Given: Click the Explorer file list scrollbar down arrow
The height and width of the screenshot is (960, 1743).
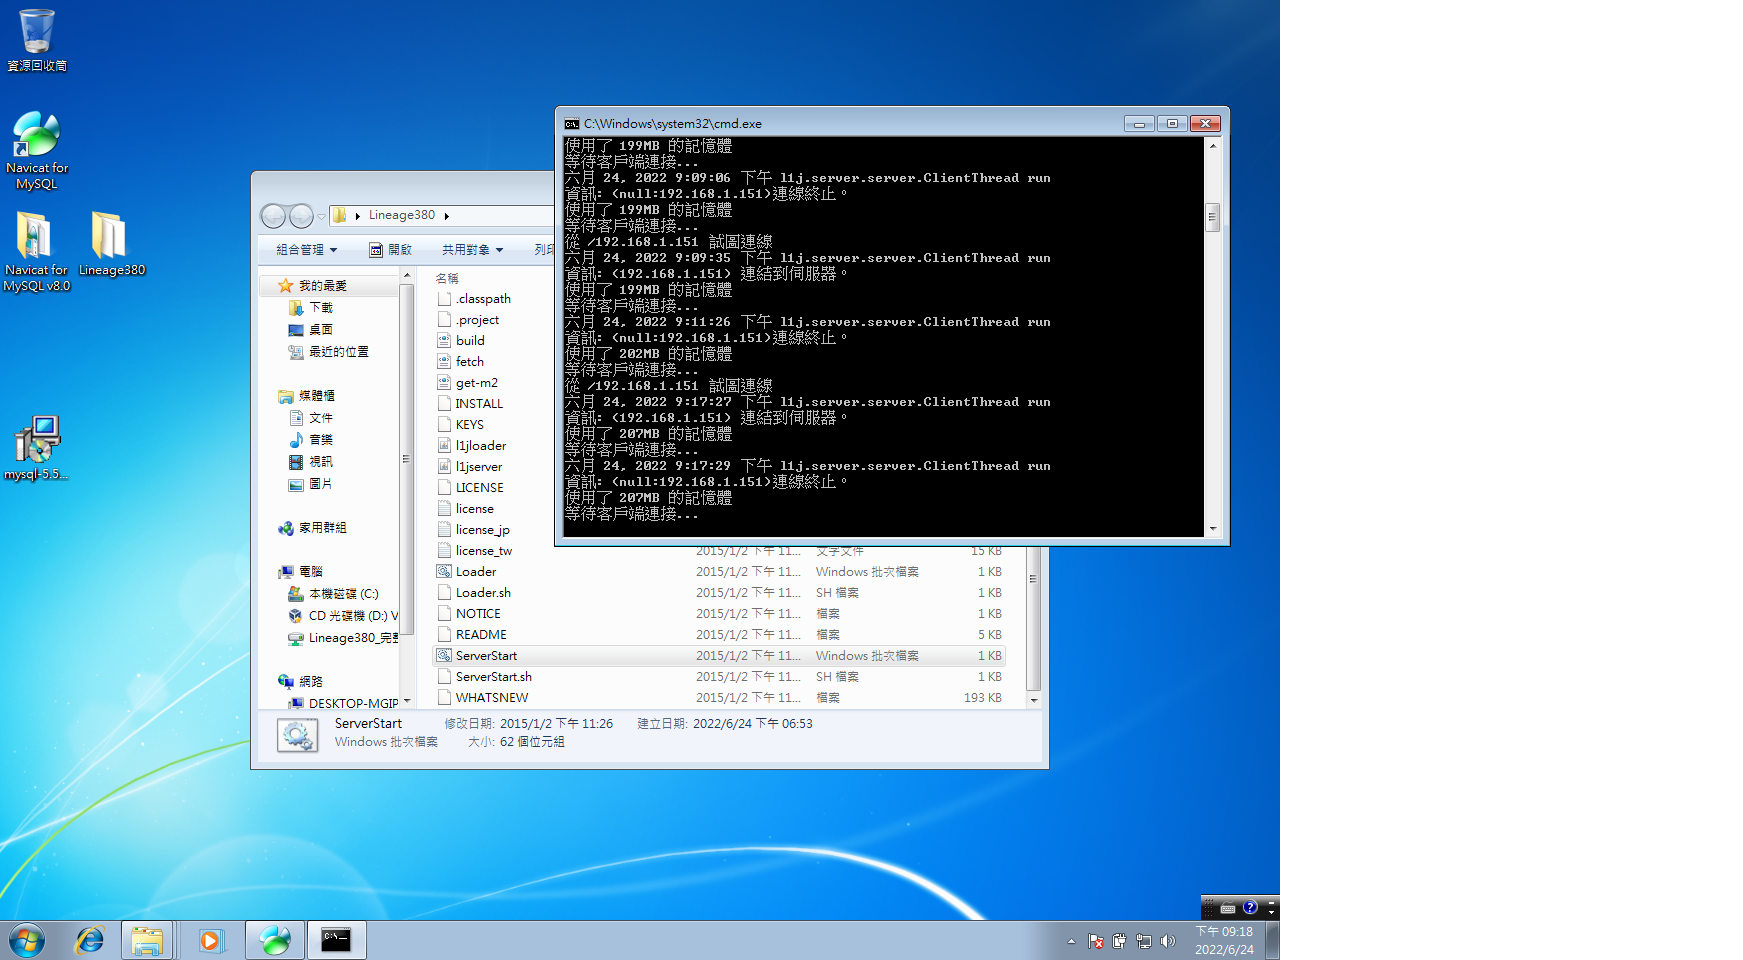Looking at the screenshot, I should (1034, 700).
